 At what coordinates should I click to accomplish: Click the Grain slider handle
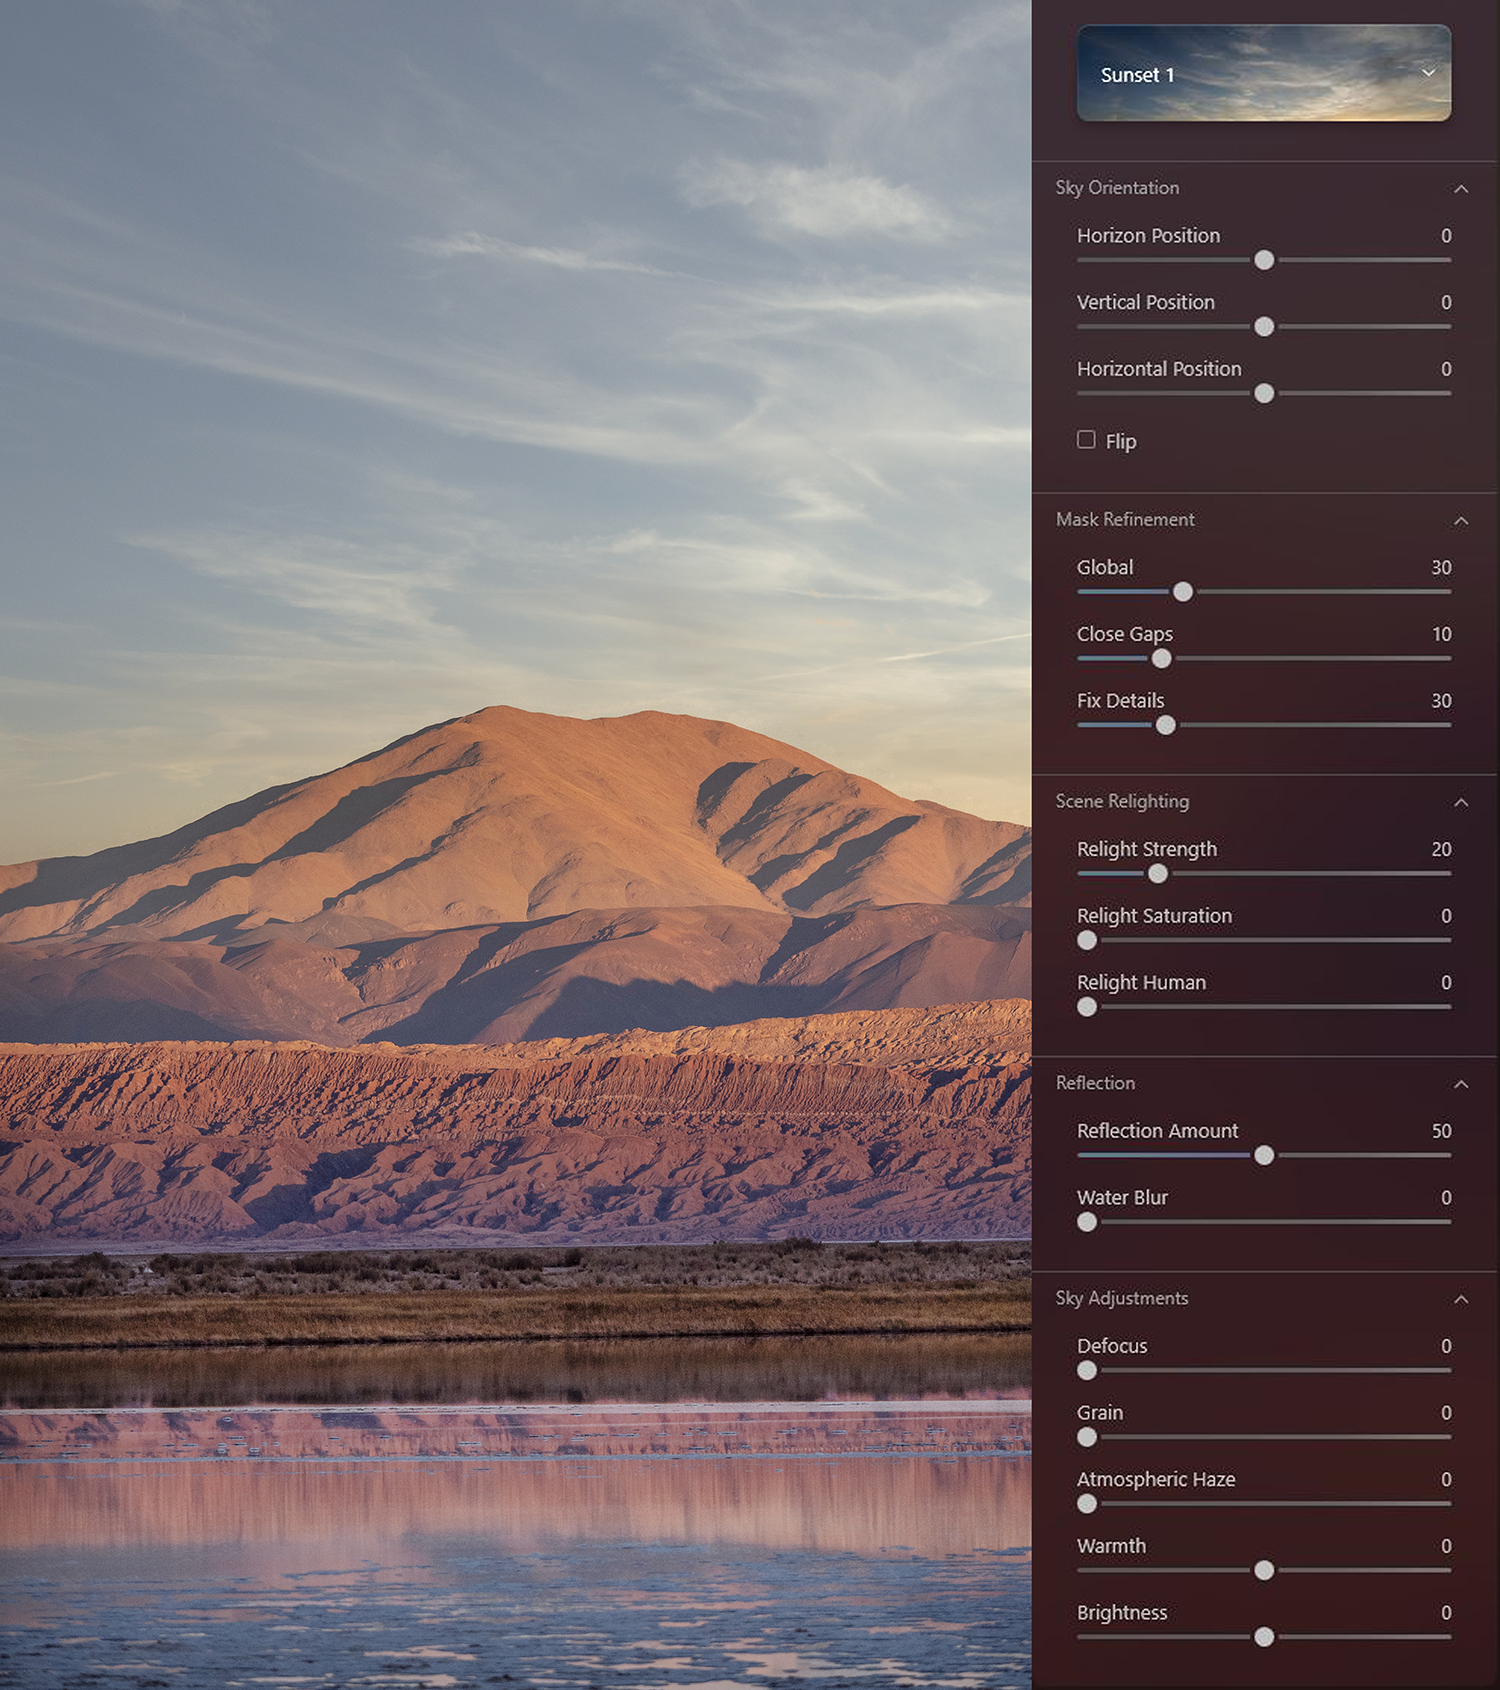tap(1087, 1438)
